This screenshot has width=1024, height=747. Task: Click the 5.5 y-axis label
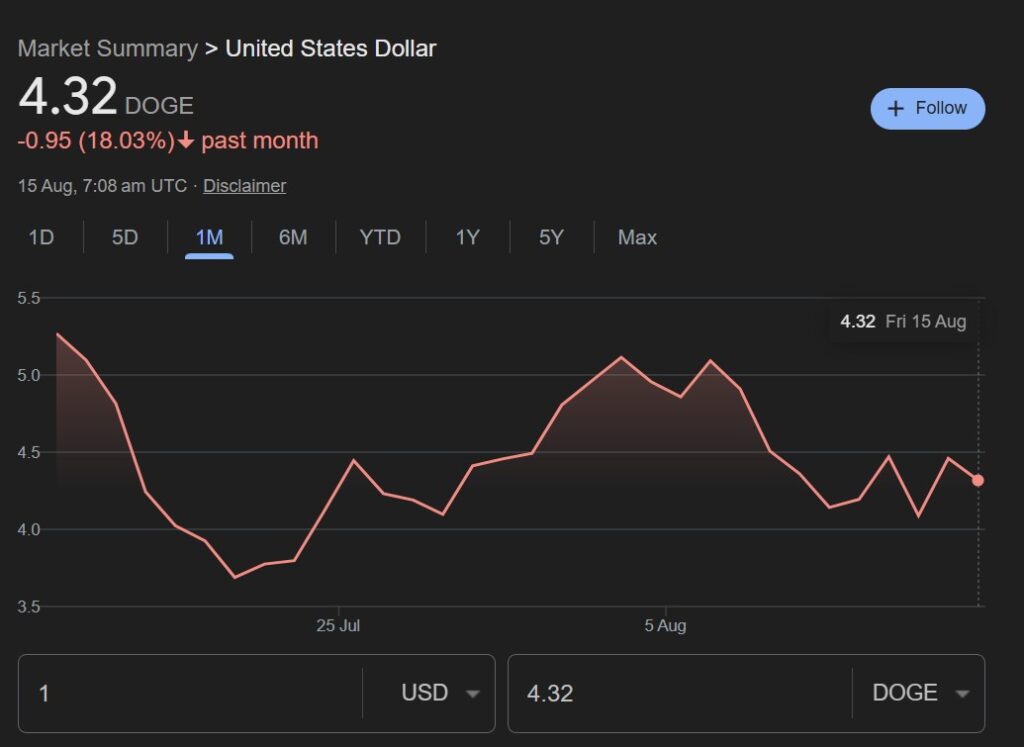tap(29, 298)
